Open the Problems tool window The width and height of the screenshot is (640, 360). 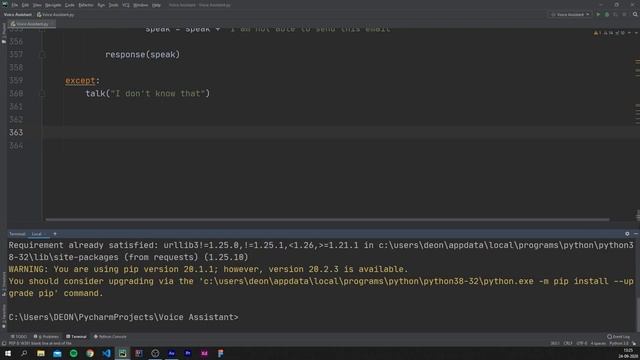[x=47, y=337]
